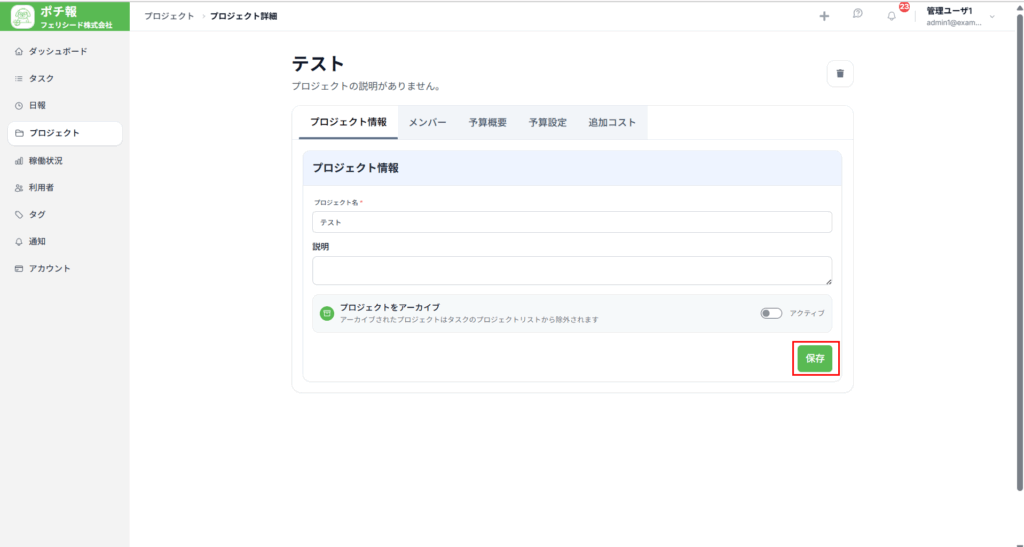Screen dimensions: 1024x547
Task: Click the ポチ報 logo icon
Action: tap(23, 16)
